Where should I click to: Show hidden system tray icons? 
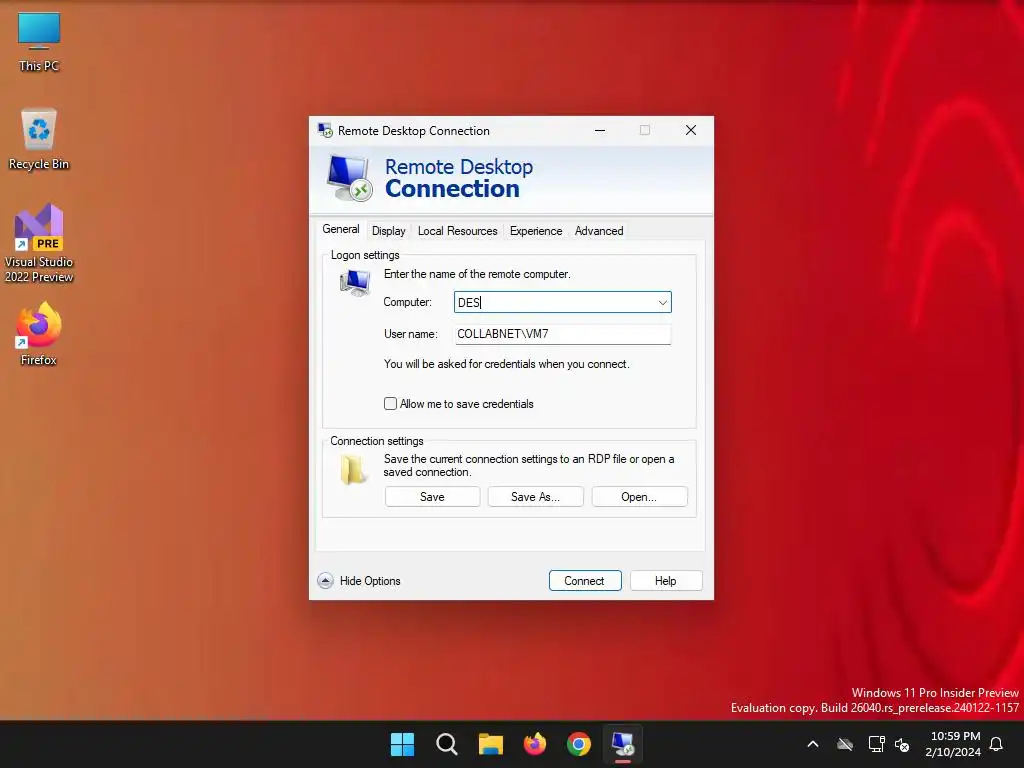click(x=813, y=744)
